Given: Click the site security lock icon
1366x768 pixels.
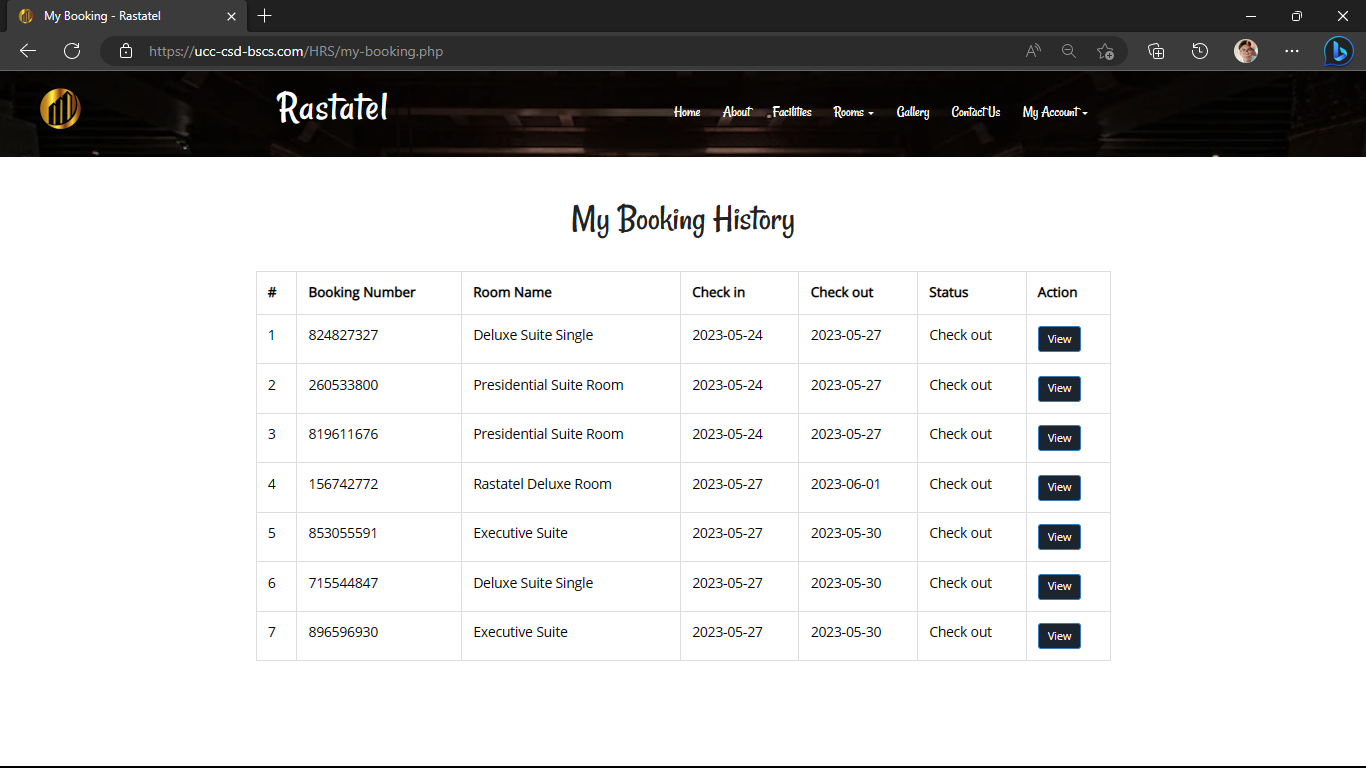Looking at the screenshot, I should click(125, 51).
